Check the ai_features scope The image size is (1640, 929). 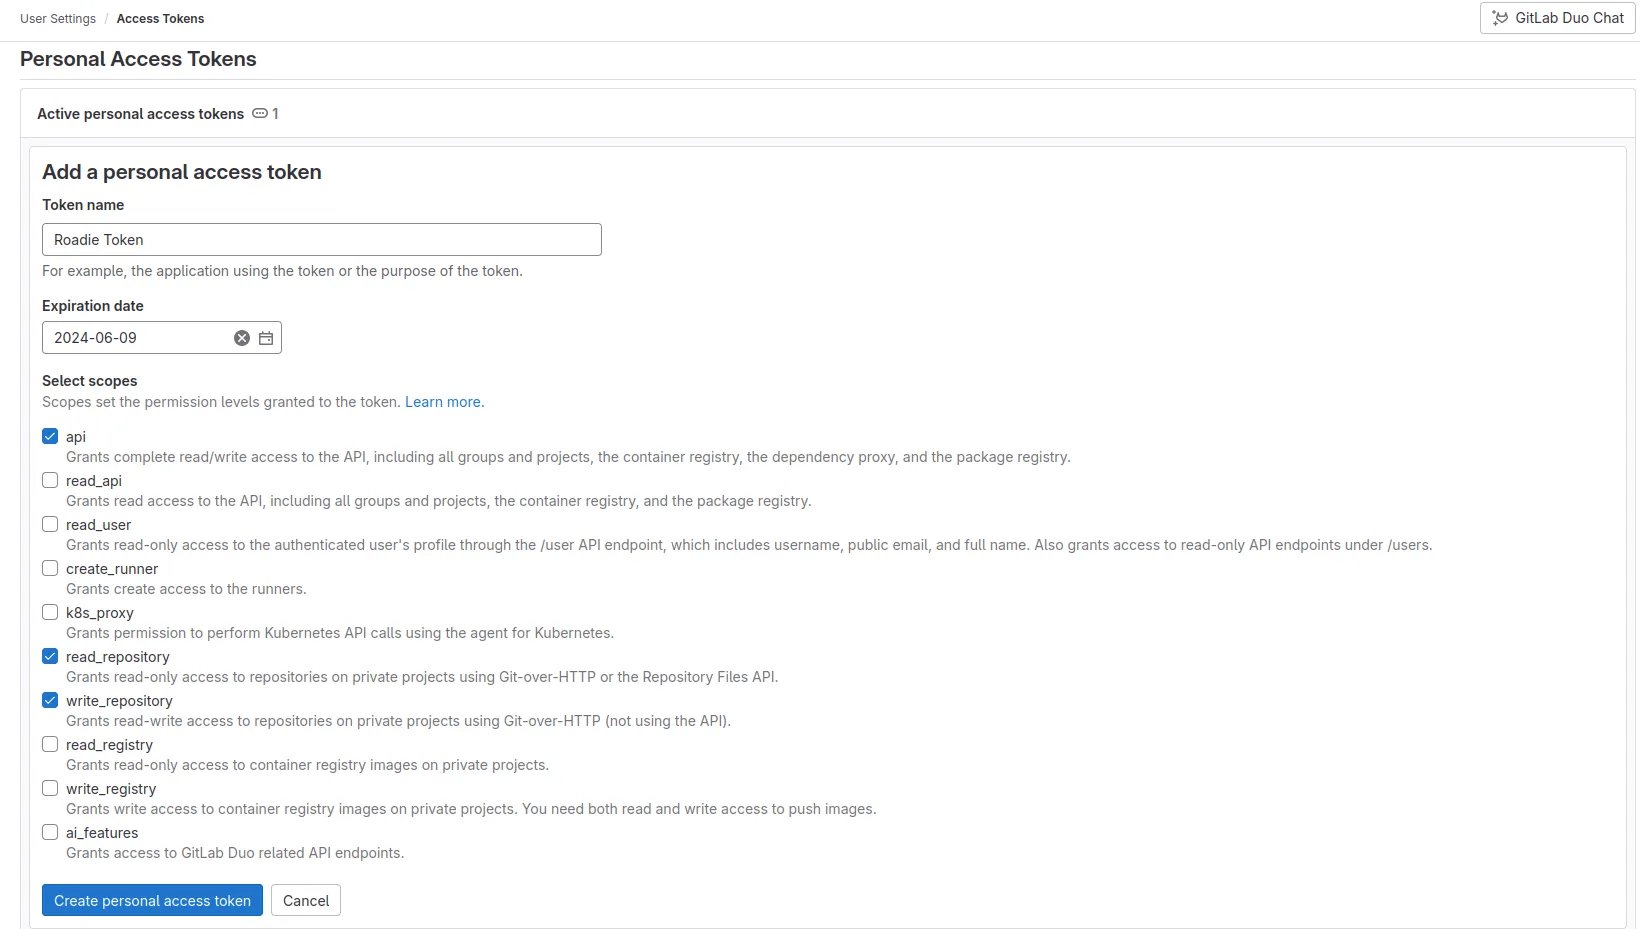(x=49, y=832)
